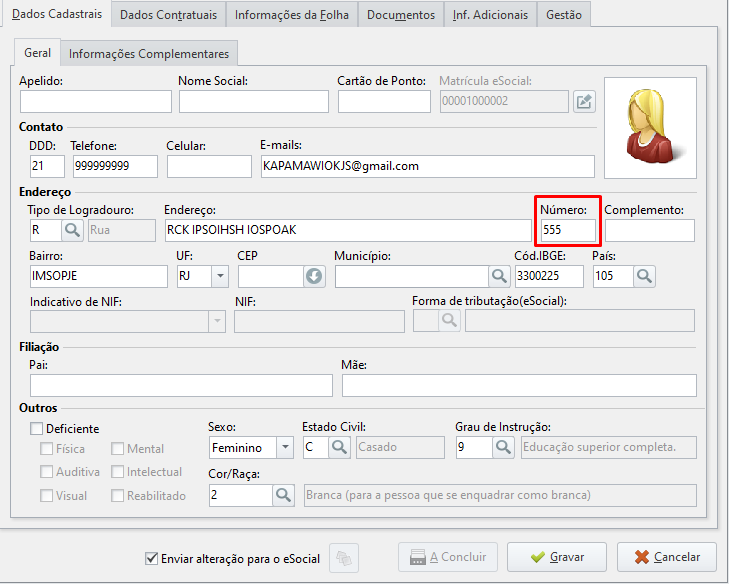729x584 pixels.
Task: Open the Cor/Raça search magnifier
Action: pyautogui.click(x=283, y=495)
